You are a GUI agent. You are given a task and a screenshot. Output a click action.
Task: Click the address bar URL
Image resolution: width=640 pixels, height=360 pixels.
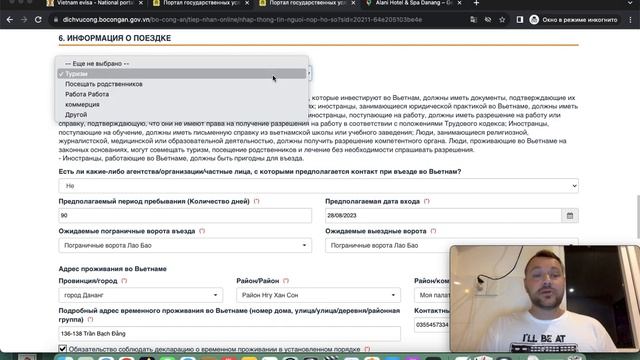click(x=242, y=20)
